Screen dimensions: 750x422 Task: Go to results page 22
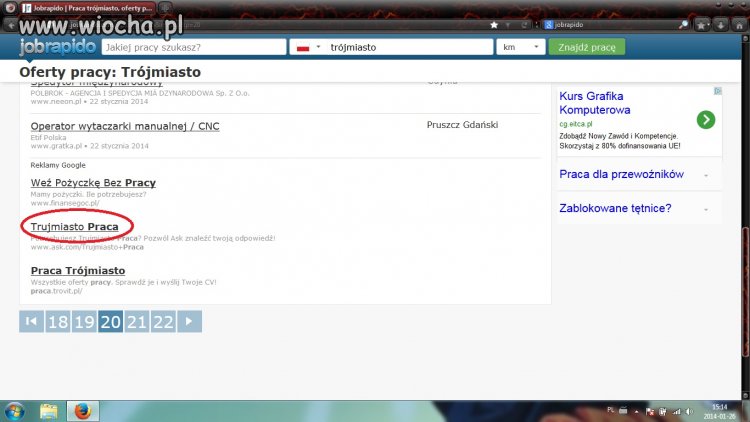(163, 322)
